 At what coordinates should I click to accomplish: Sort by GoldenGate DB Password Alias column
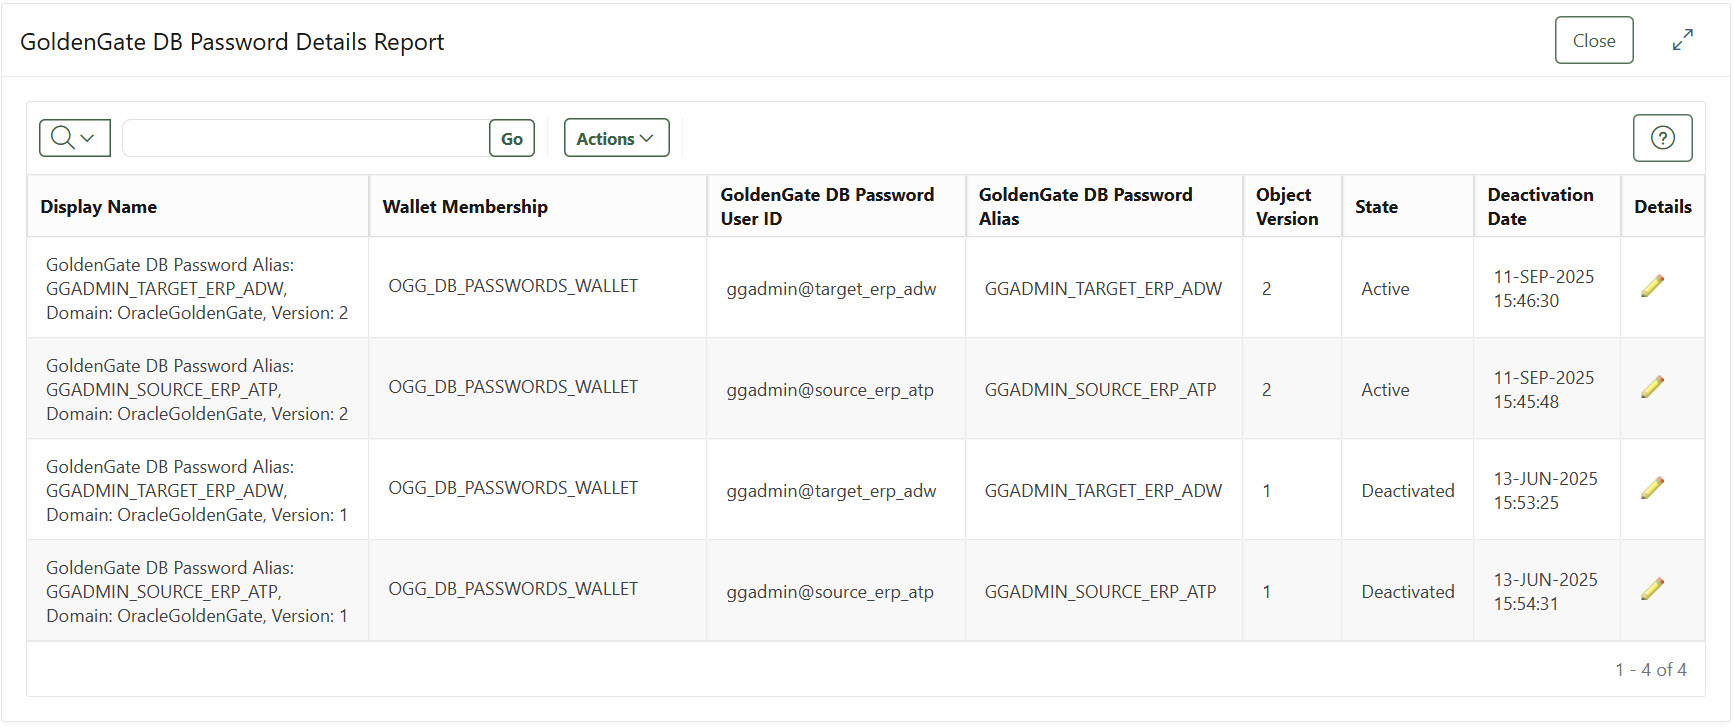[x=1085, y=205]
